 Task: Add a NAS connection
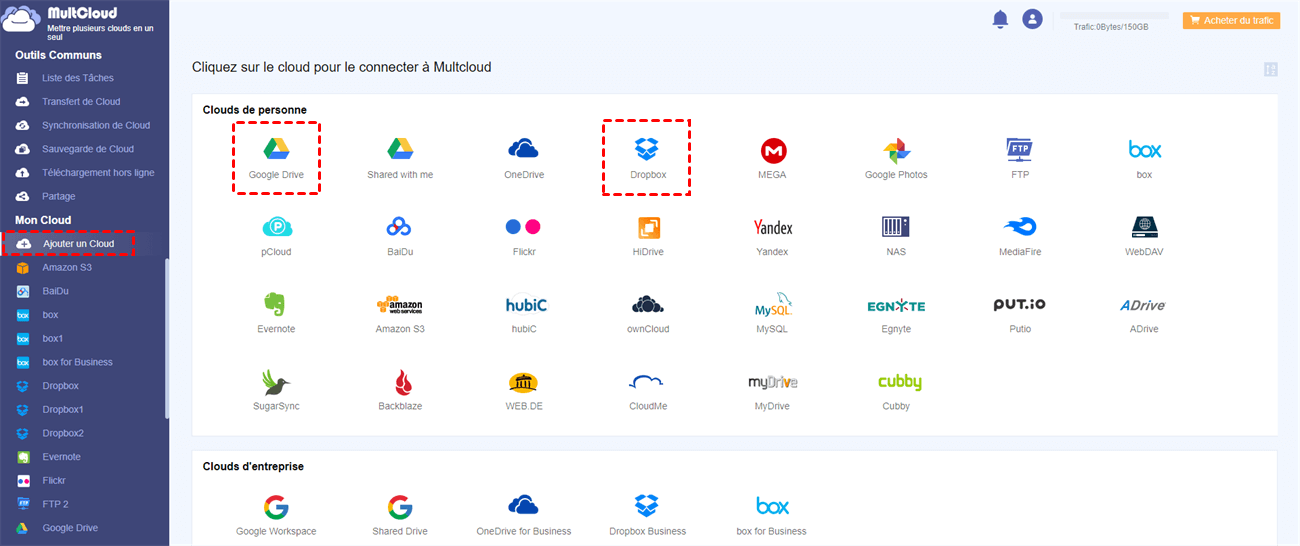(896, 228)
